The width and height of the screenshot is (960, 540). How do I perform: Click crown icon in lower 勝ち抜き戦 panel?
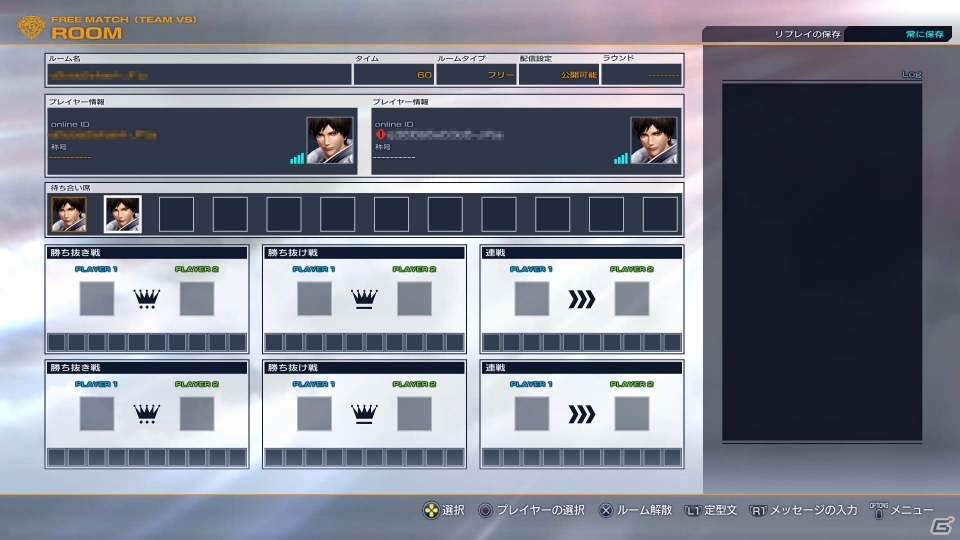[147, 414]
